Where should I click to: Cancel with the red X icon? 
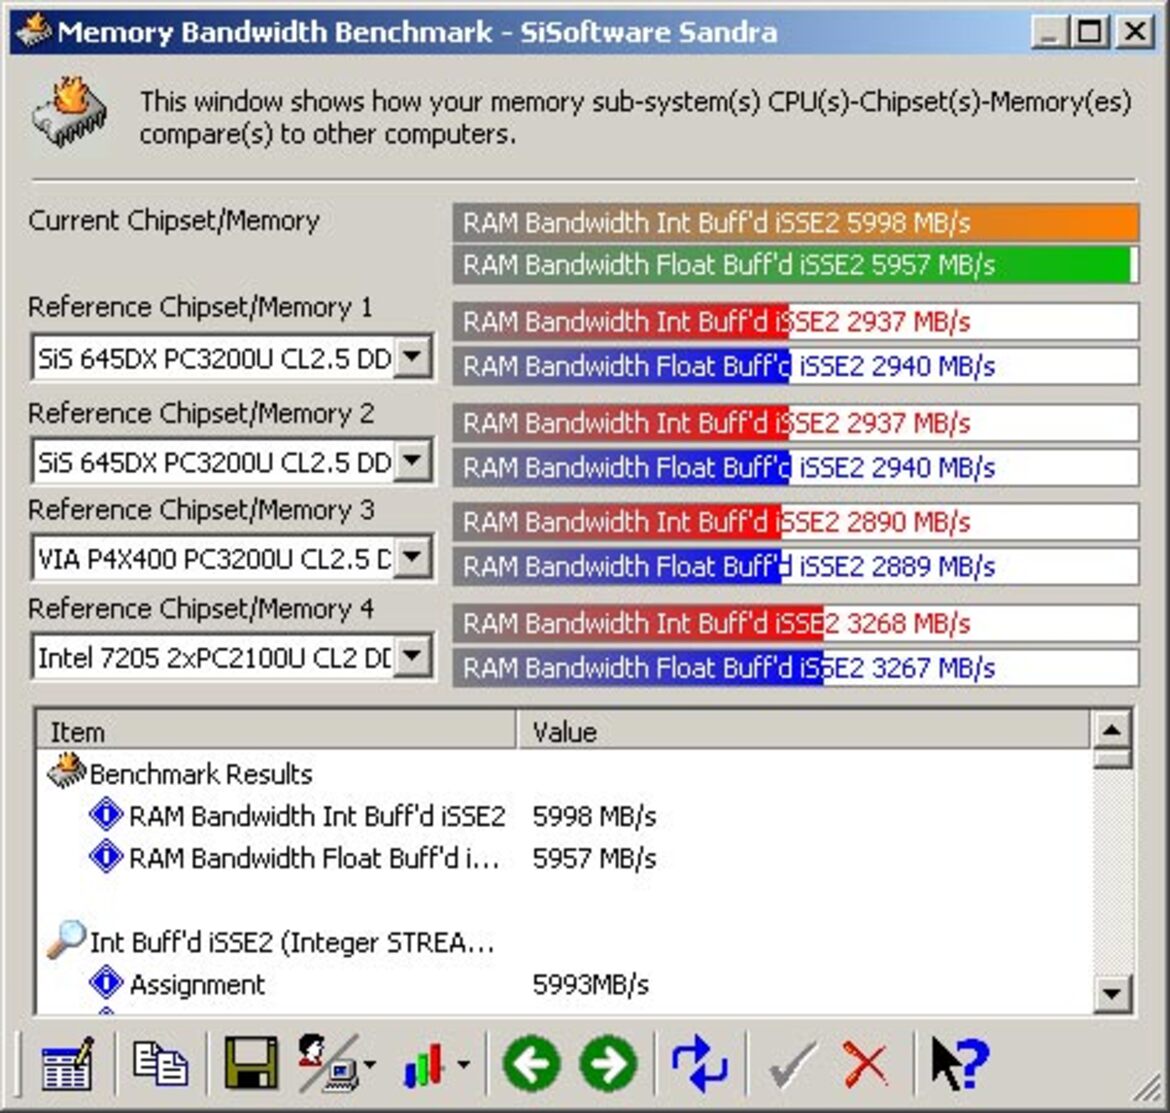click(x=866, y=1065)
